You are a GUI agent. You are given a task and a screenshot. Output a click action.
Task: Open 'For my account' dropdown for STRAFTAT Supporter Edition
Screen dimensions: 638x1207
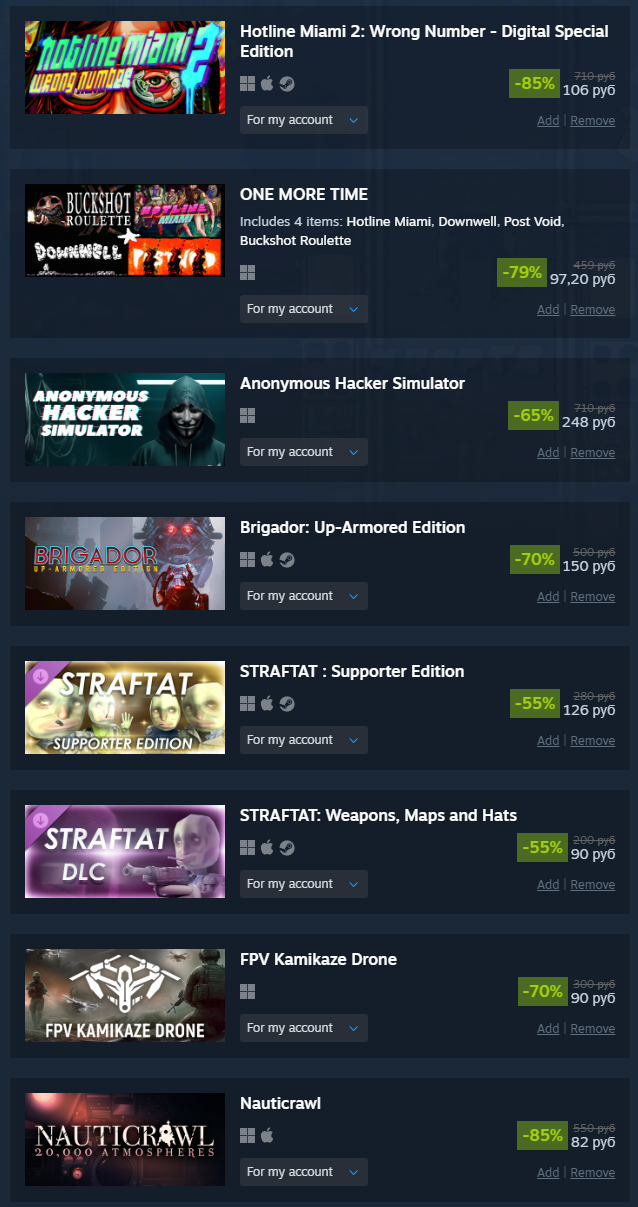pyautogui.click(x=304, y=740)
